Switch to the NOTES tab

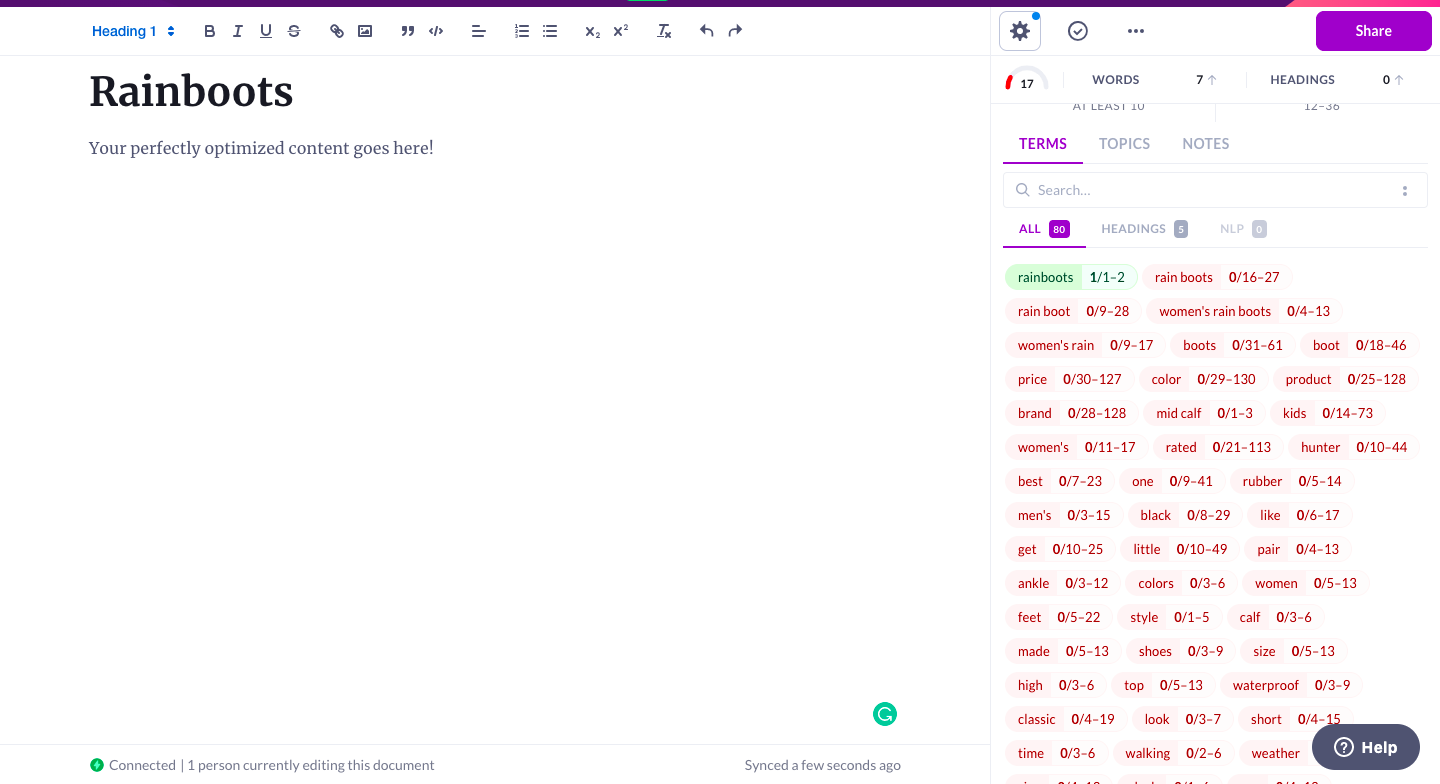[1206, 144]
